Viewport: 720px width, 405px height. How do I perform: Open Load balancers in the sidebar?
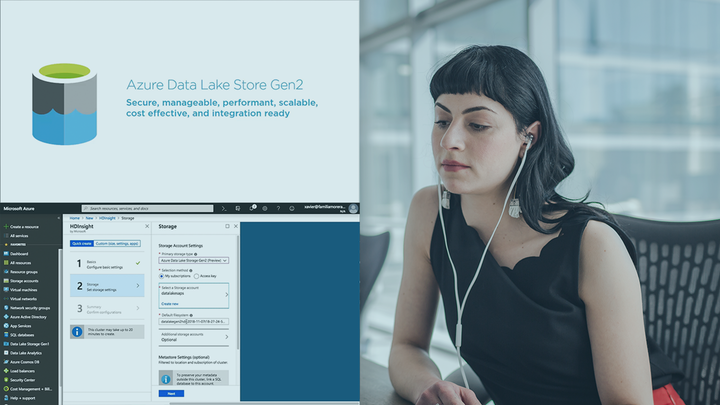pos(19,371)
